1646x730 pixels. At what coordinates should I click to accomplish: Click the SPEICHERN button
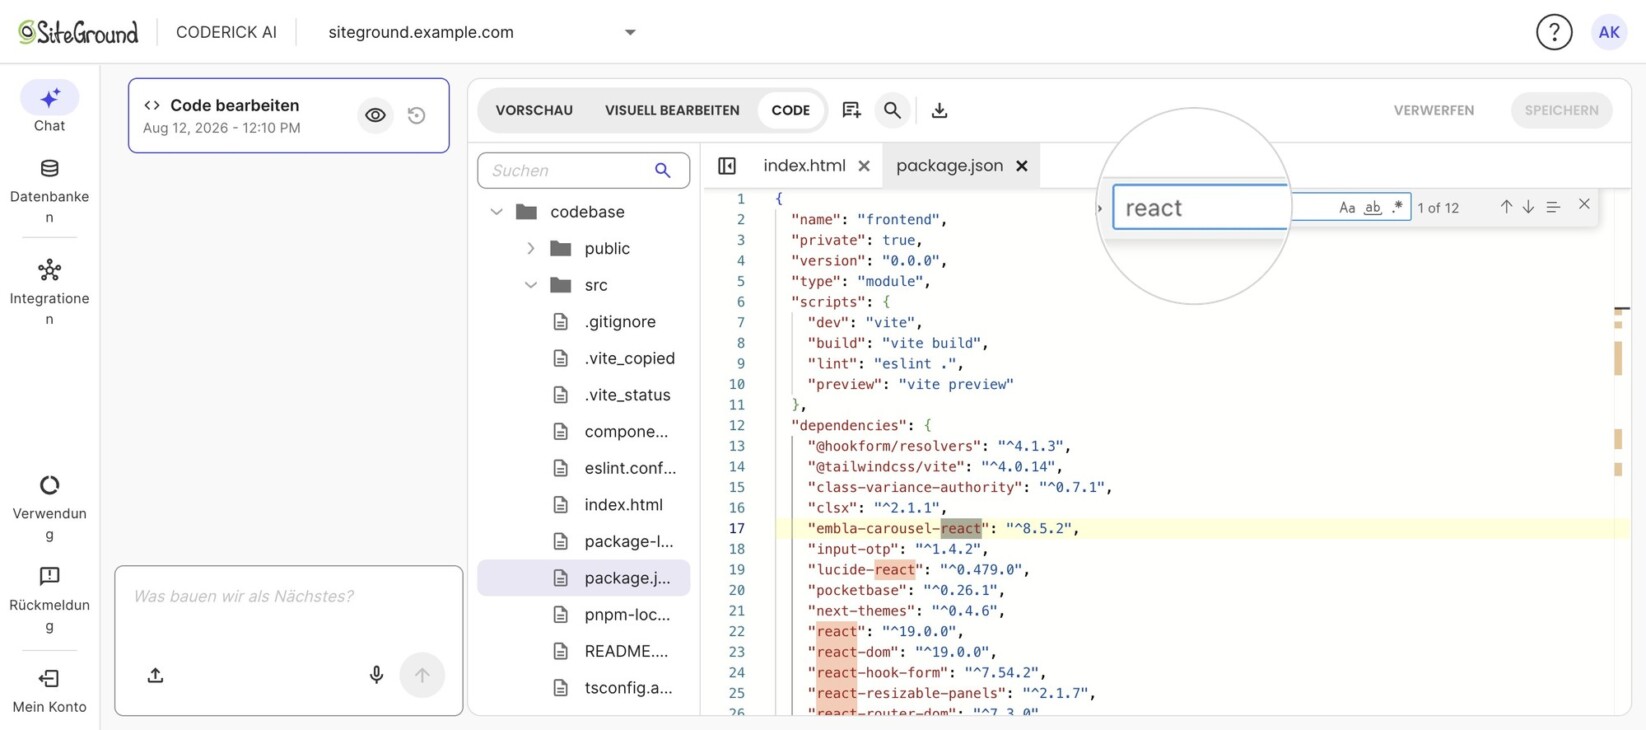point(1561,110)
